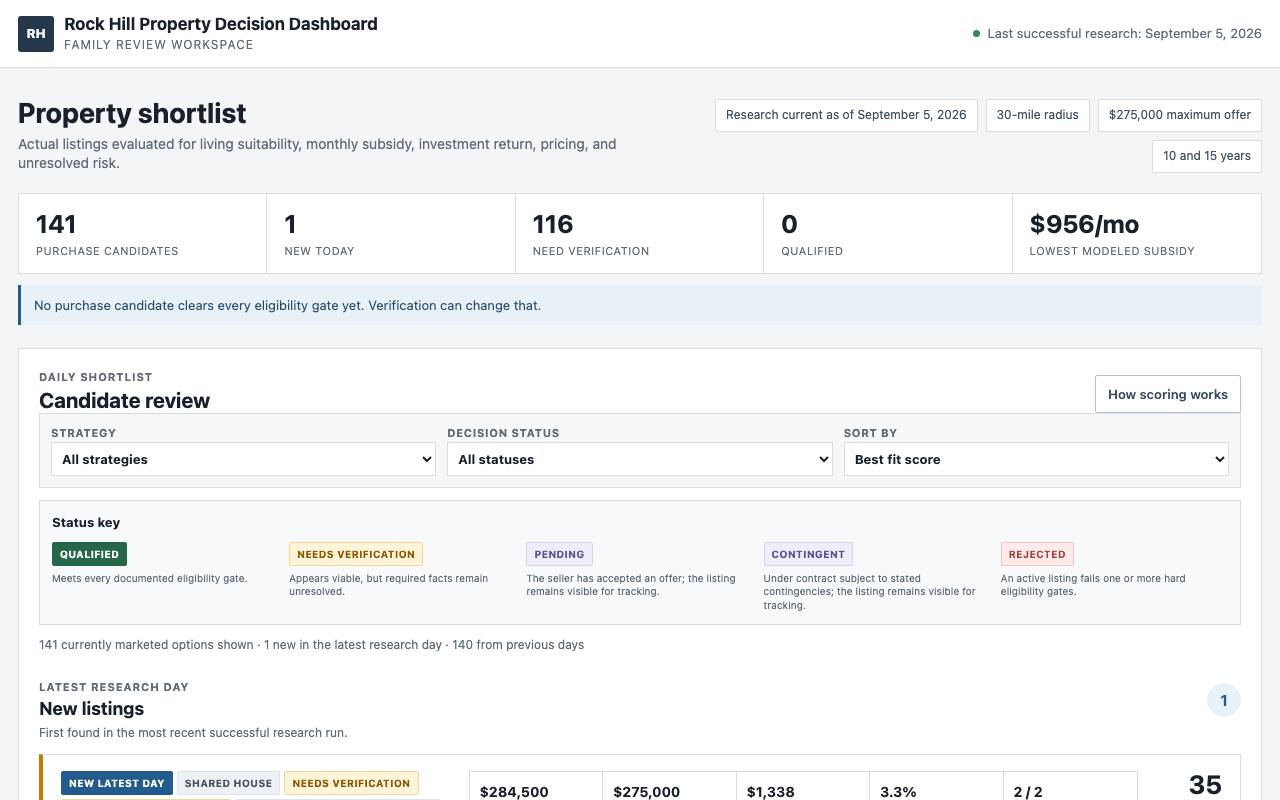Open the Sort By dropdown
This screenshot has width=1280, height=800.
pos(1036,459)
